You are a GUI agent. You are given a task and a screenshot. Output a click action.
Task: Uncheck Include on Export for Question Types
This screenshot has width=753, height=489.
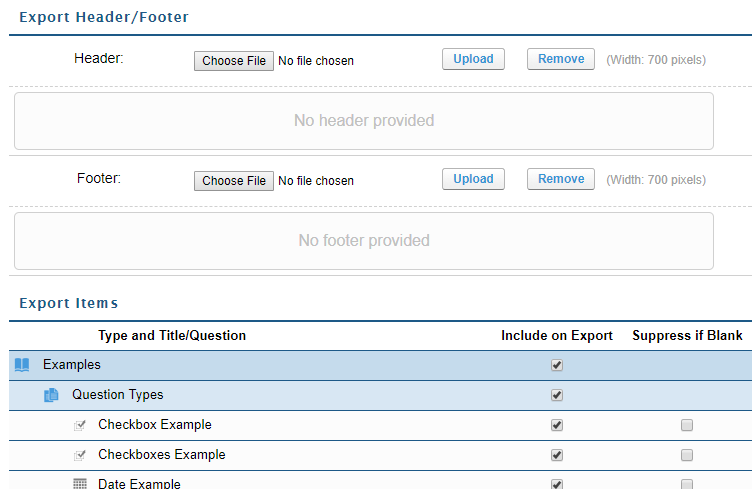click(557, 395)
